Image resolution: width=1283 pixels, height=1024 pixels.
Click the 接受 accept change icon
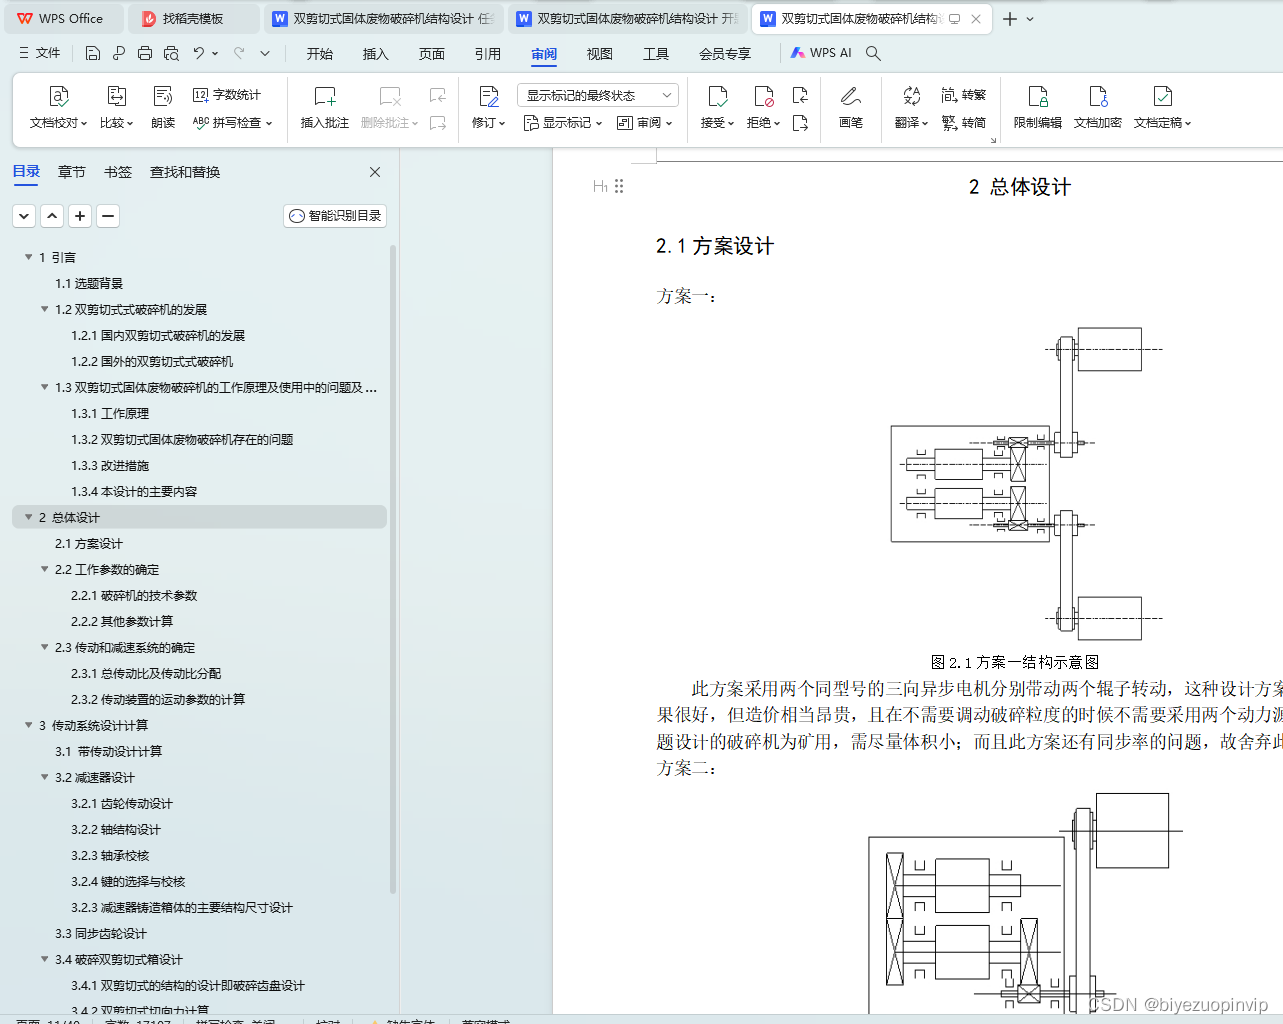click(x=717, y=97)
